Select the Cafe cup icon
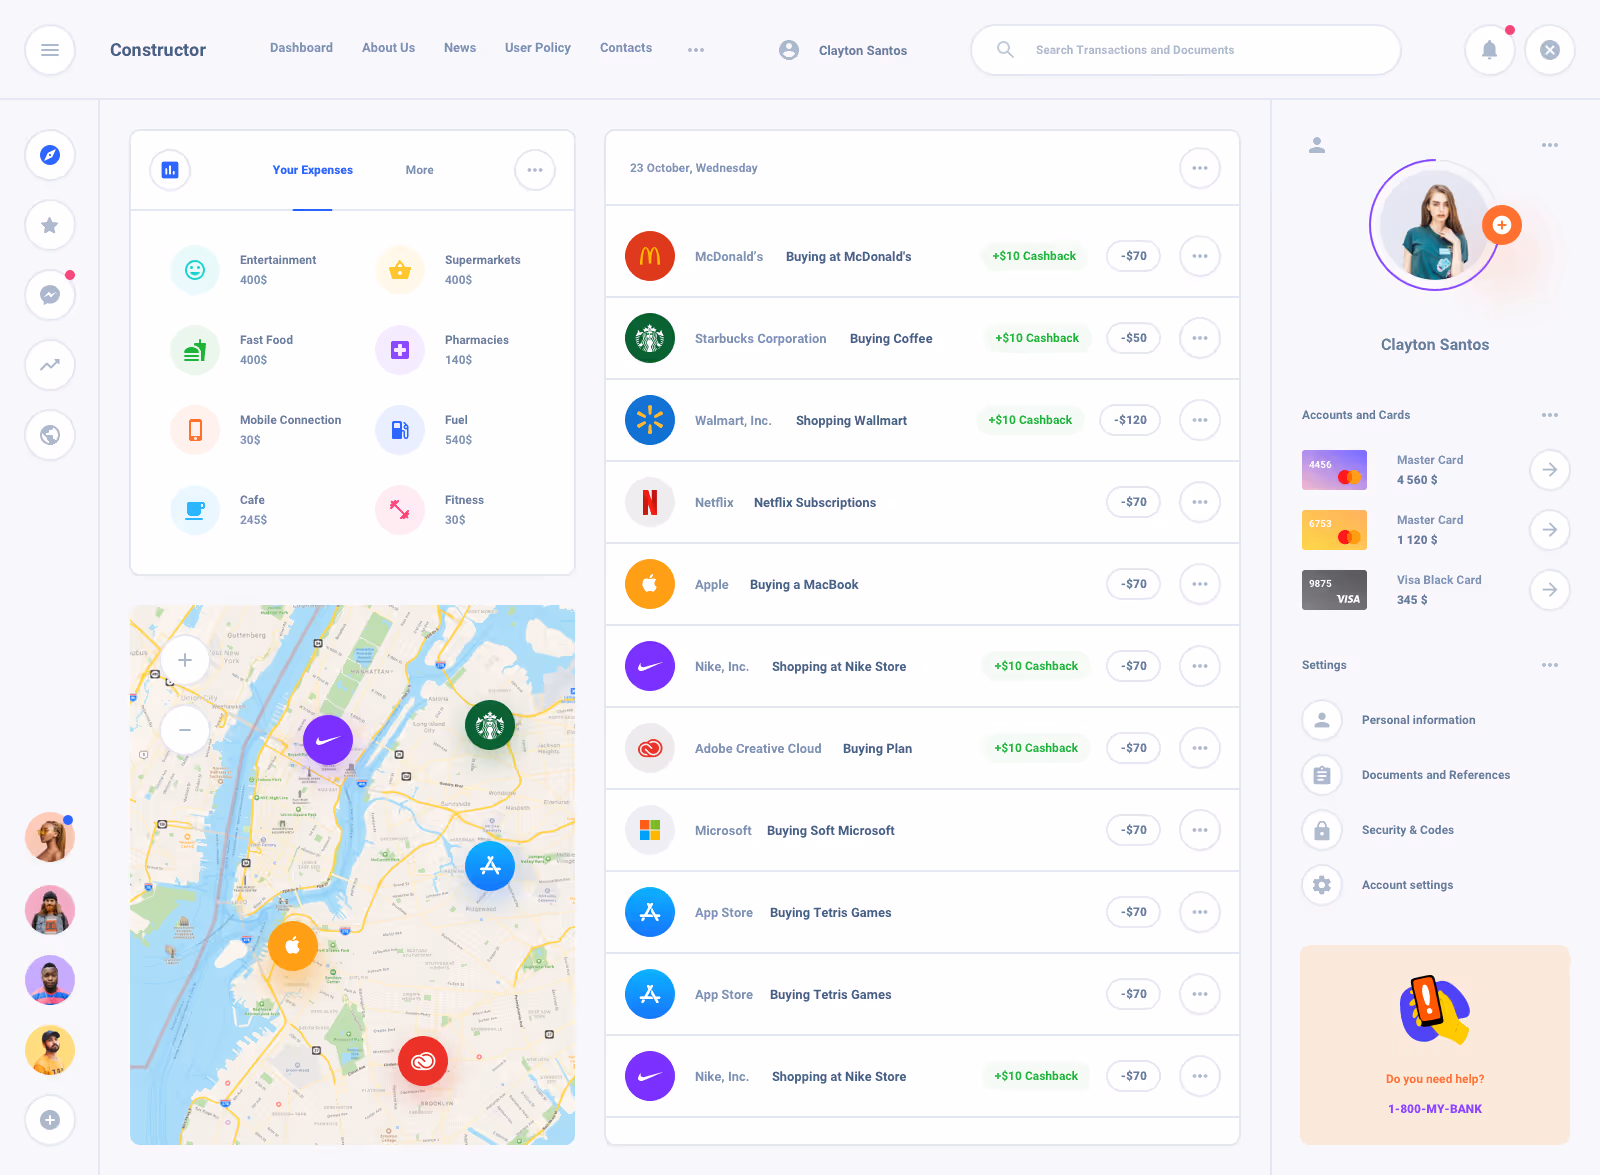The width and height of the screenshot is (1600, 1175). pos(195,510)
